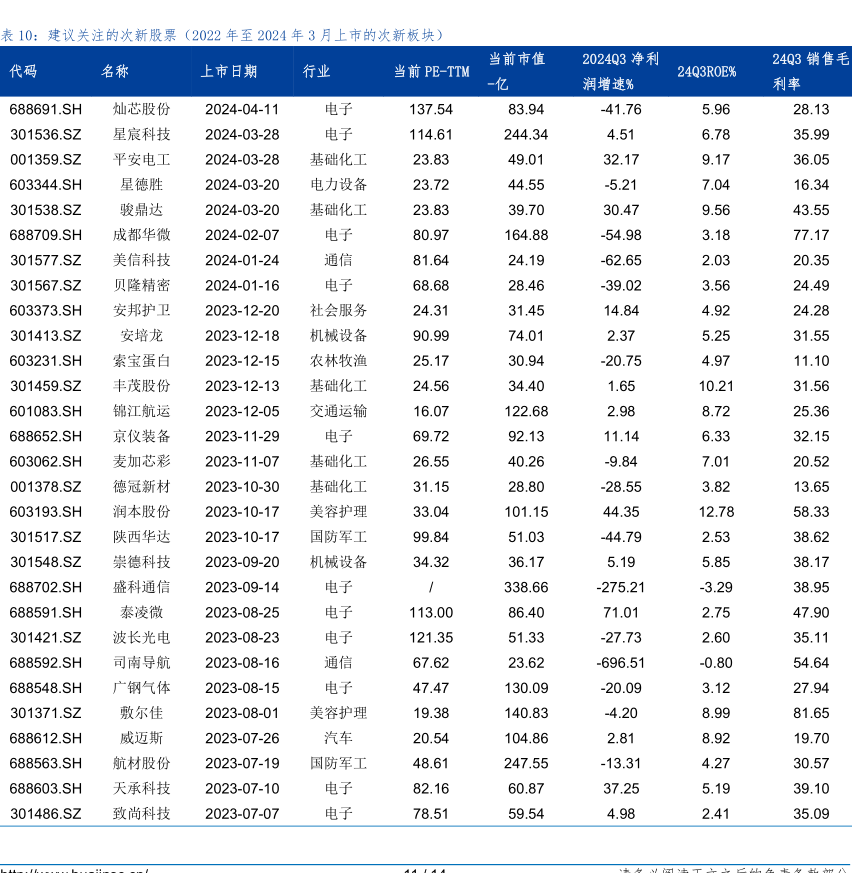Select the '当前市值-亿' column header
This screenshot has height=873, width=852.
(516, 71)
